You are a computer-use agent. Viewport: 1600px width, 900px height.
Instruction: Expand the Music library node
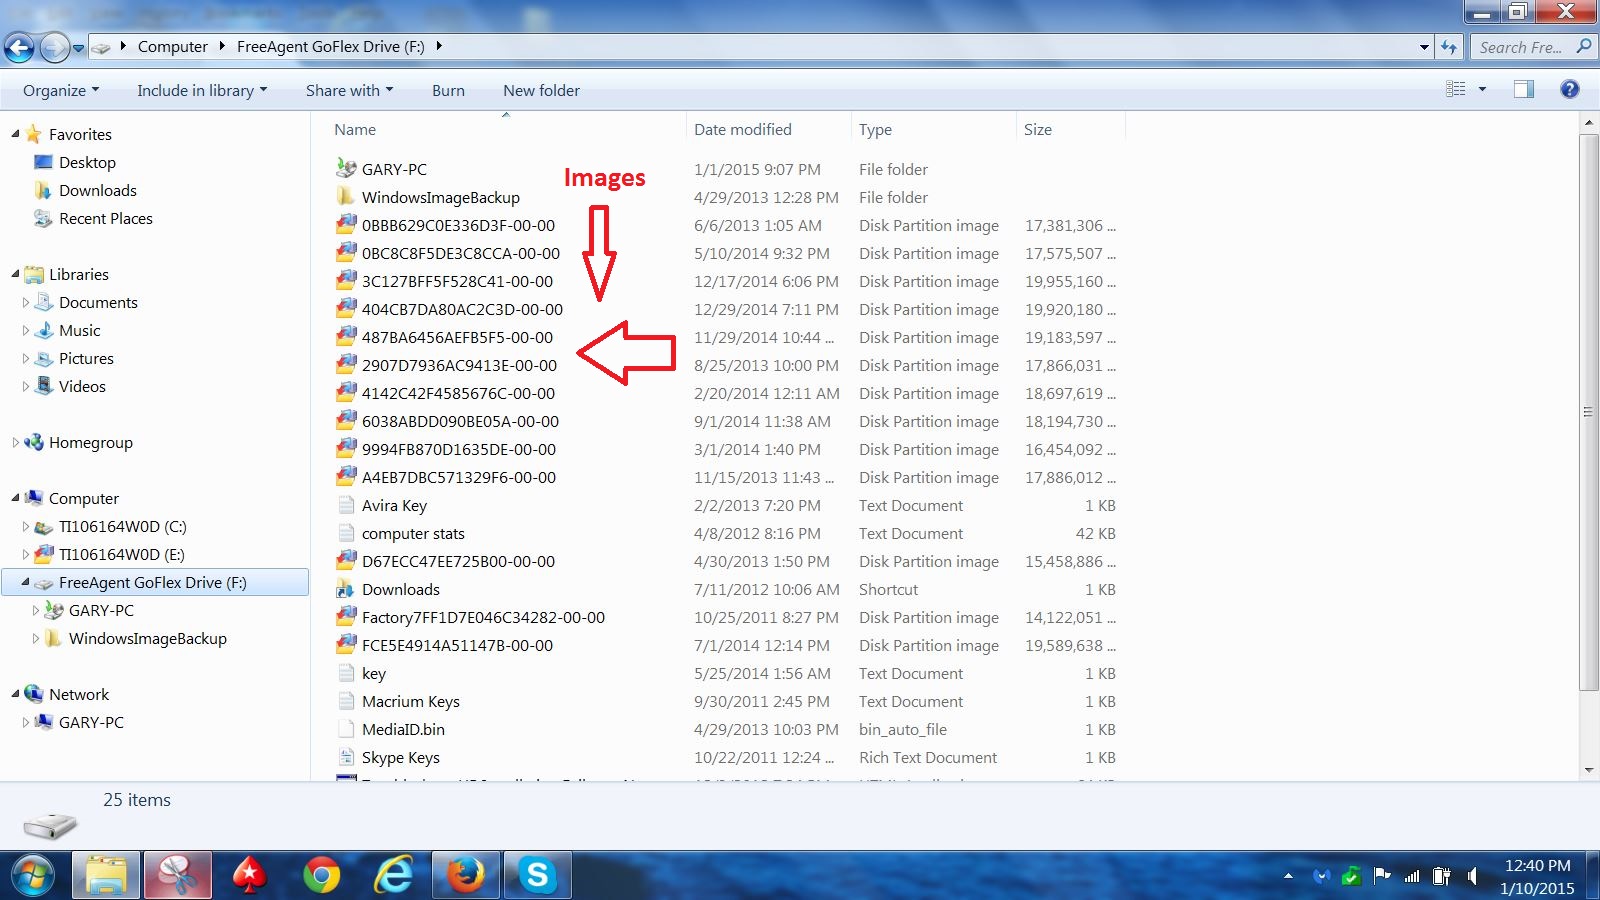(26, 330)
